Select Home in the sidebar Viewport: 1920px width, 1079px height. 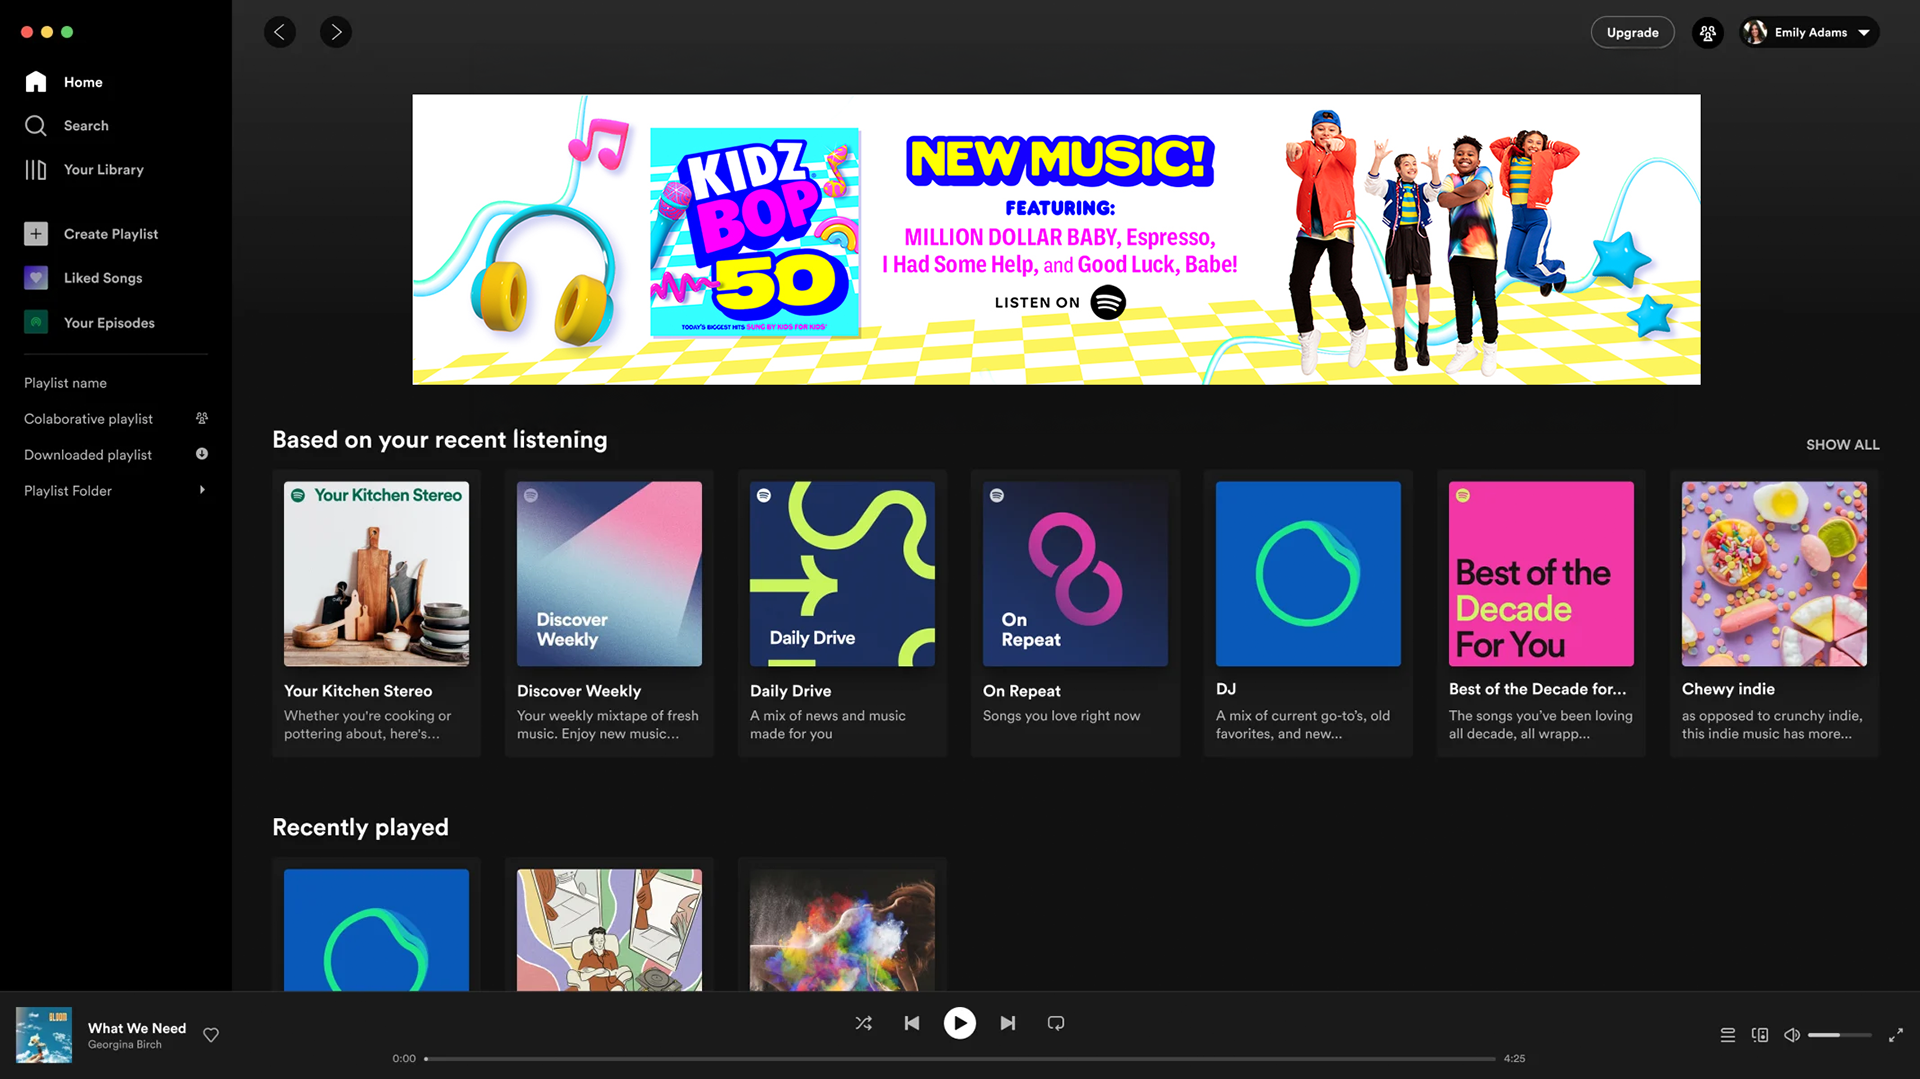pyautogui.click(x=83, y=82)
